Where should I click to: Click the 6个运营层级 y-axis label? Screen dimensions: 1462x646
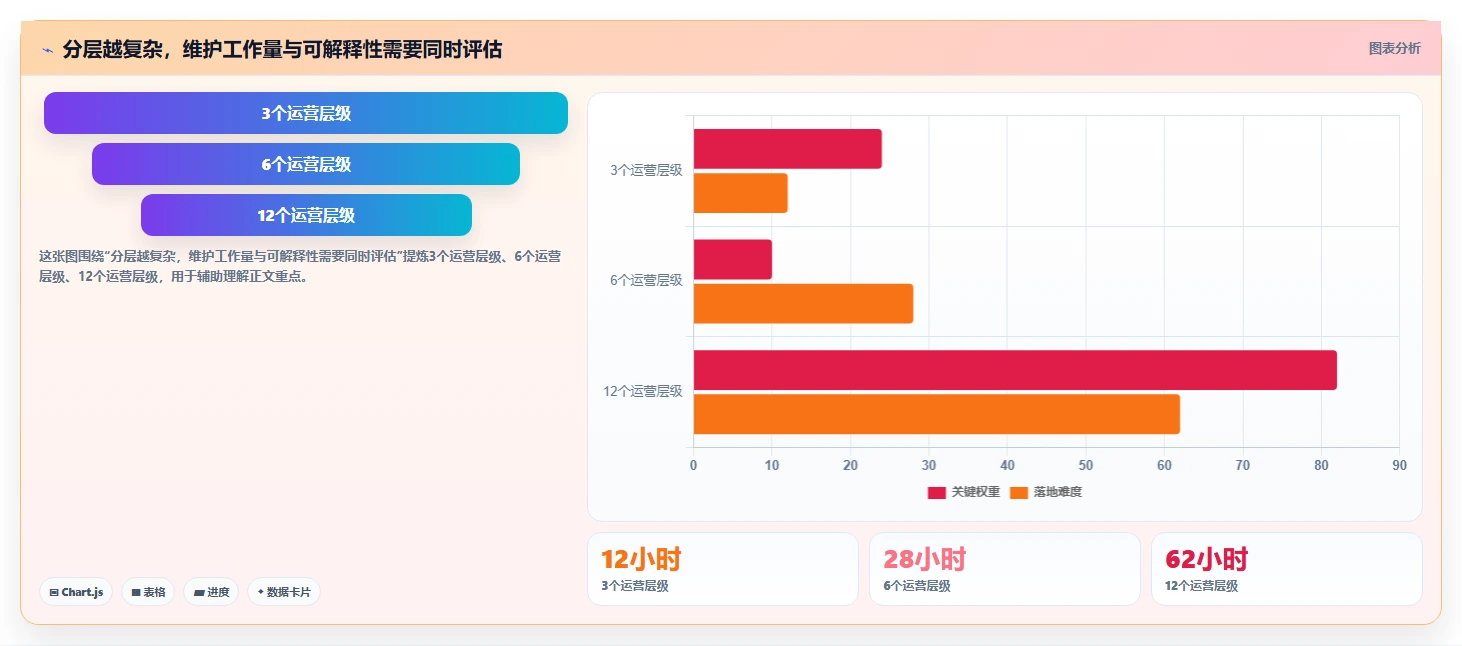[646, 280]
